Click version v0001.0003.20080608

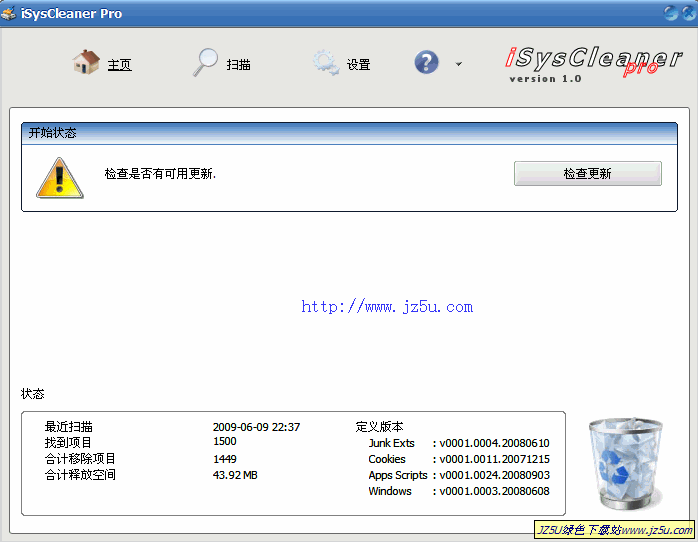pos(494,491)
